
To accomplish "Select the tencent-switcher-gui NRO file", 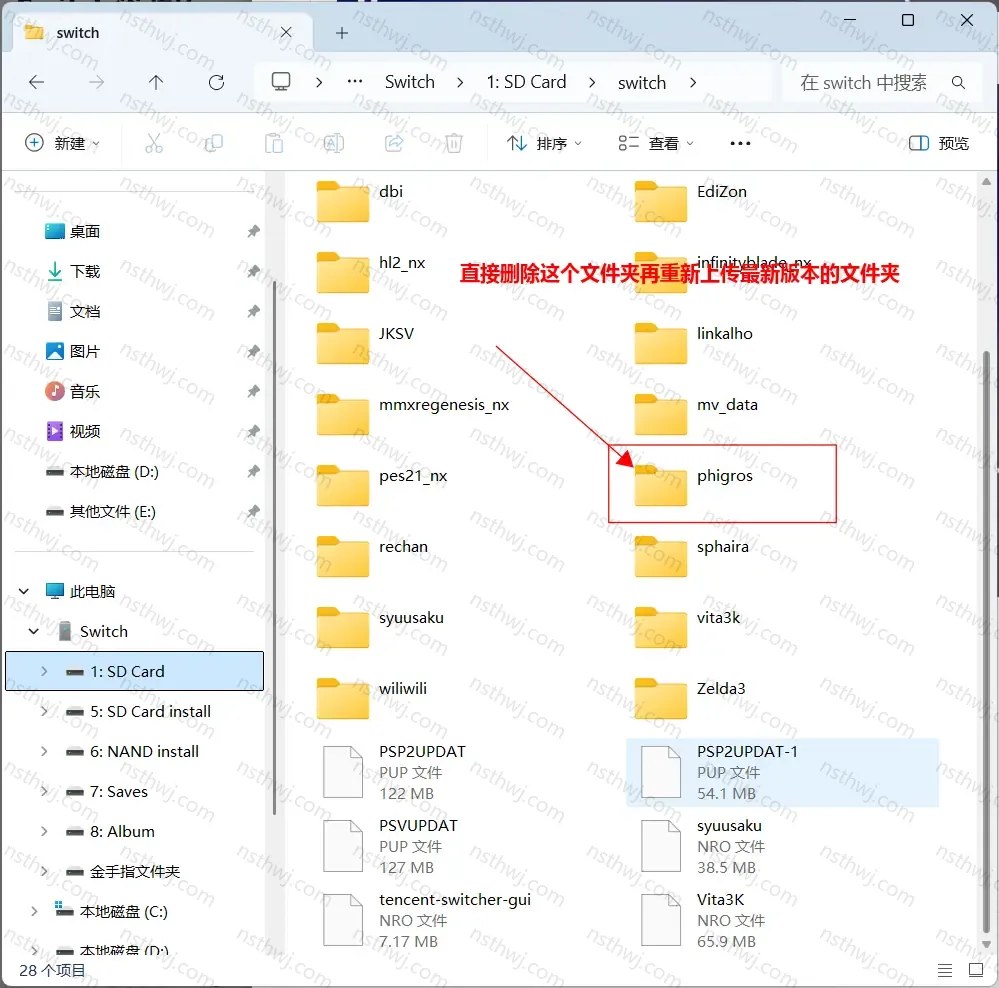I will coord(426,920).
